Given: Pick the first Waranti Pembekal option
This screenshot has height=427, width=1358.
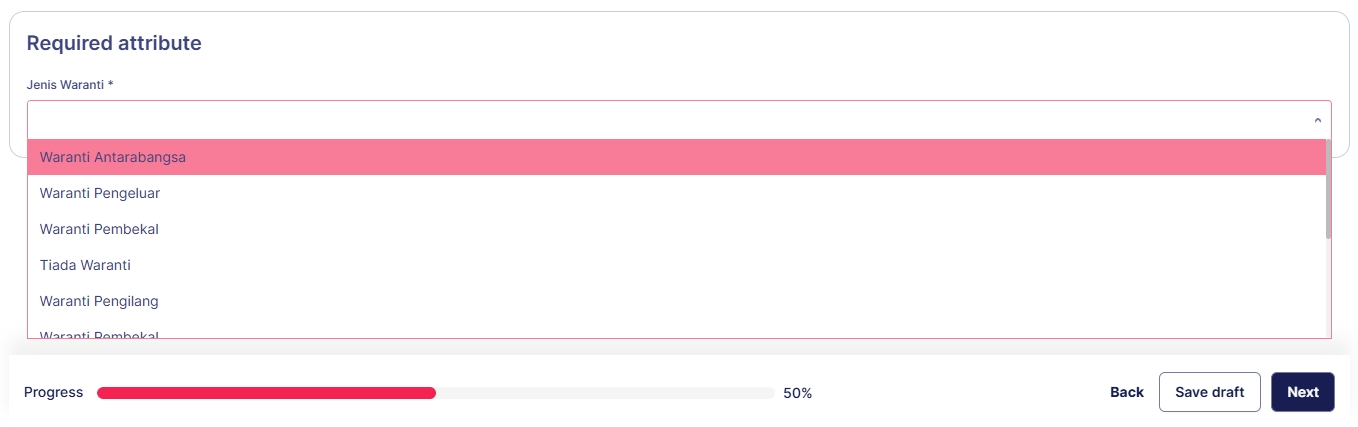Looking at the screenshot, I should 99,229.
